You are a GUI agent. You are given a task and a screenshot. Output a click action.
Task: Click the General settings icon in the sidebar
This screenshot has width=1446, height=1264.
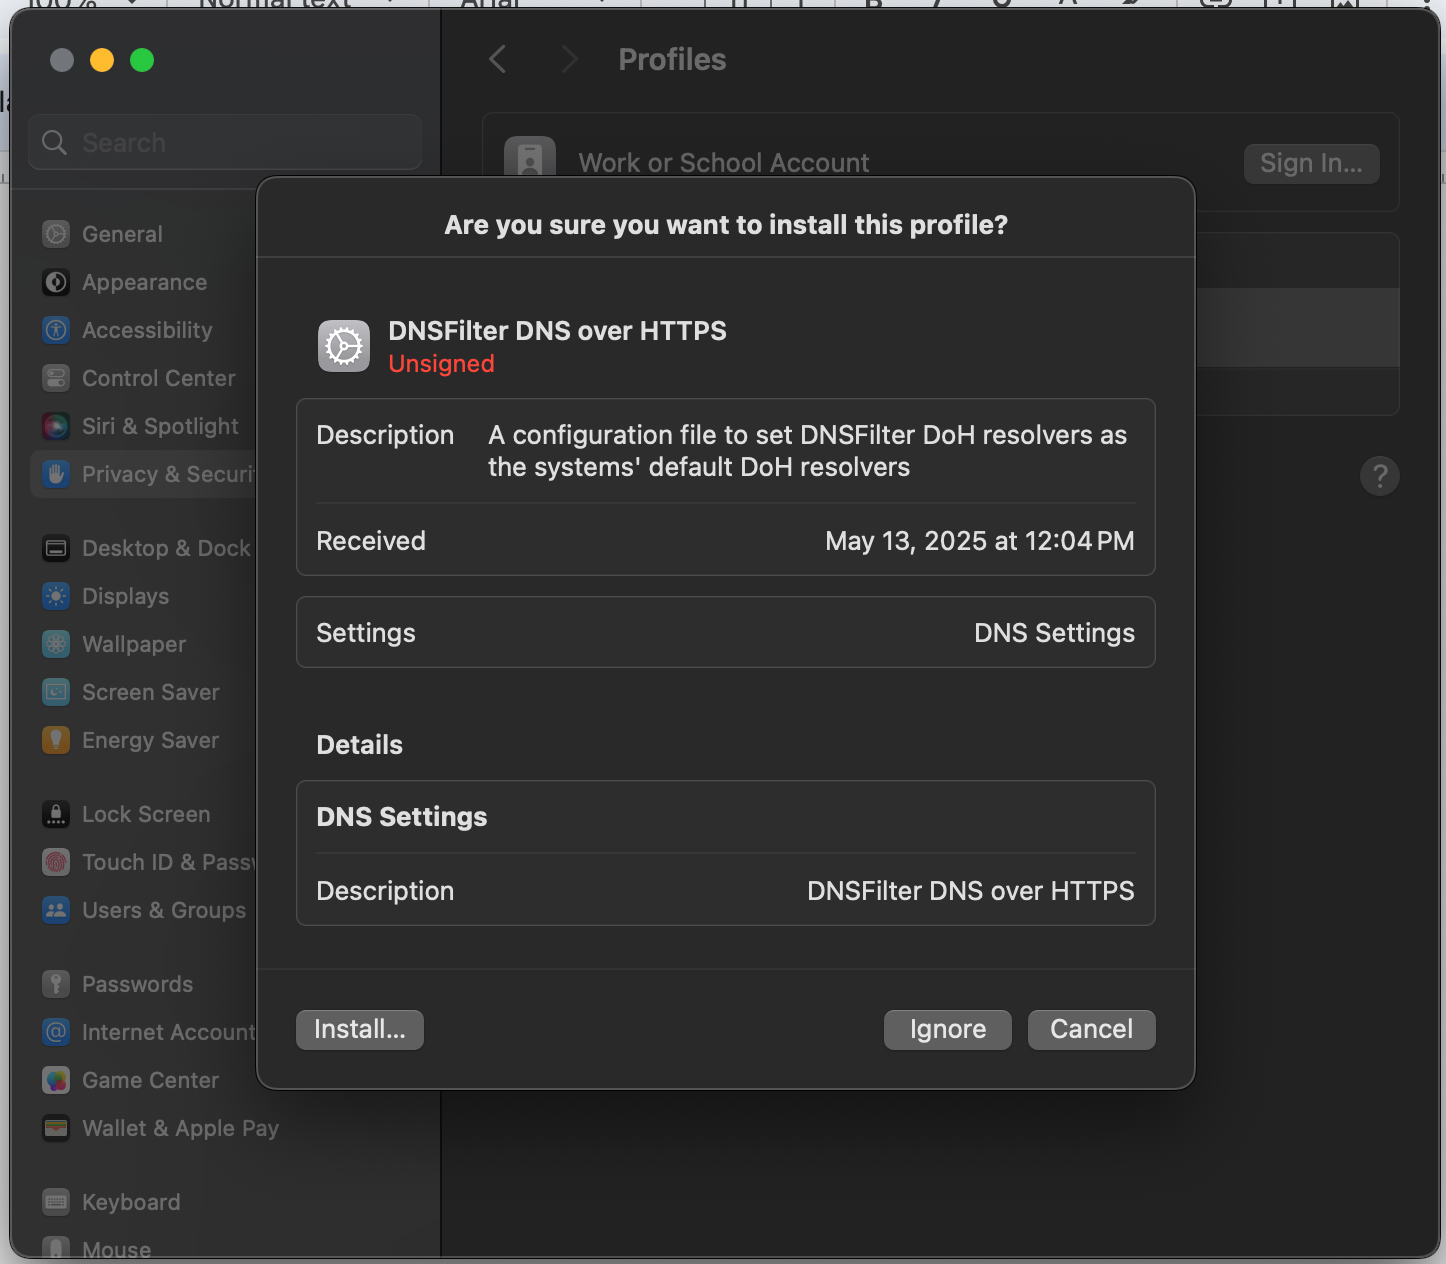(x=56, y=234)
